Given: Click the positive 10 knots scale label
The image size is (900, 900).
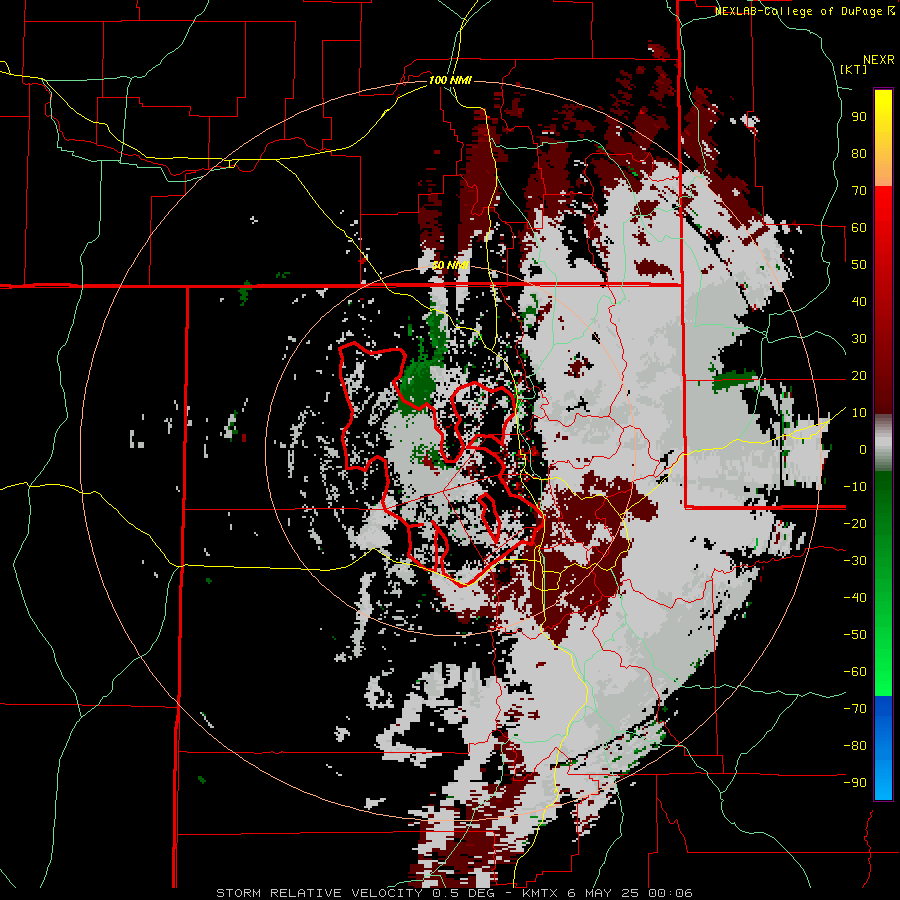Looking at the screenshot, I should (x=859, y=413).
